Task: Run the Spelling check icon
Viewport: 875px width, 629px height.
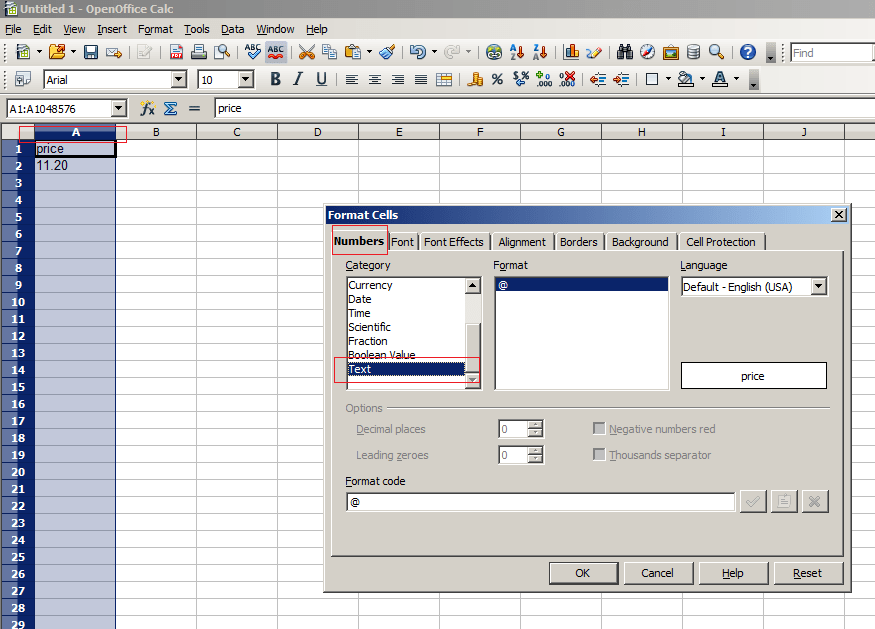Action: pos(253,52)
